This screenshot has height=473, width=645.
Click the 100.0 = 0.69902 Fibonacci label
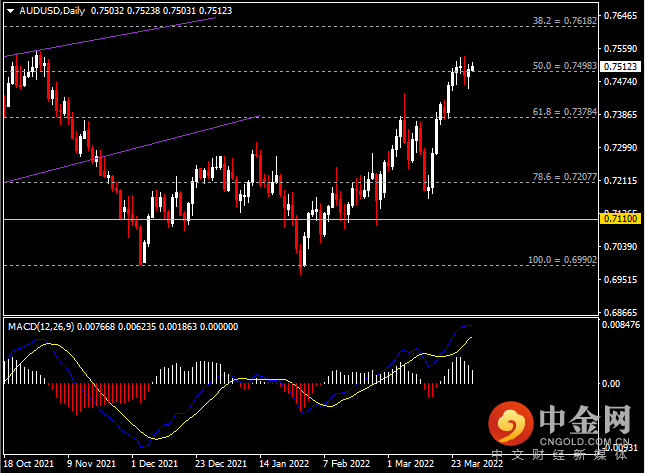(562, 260)
